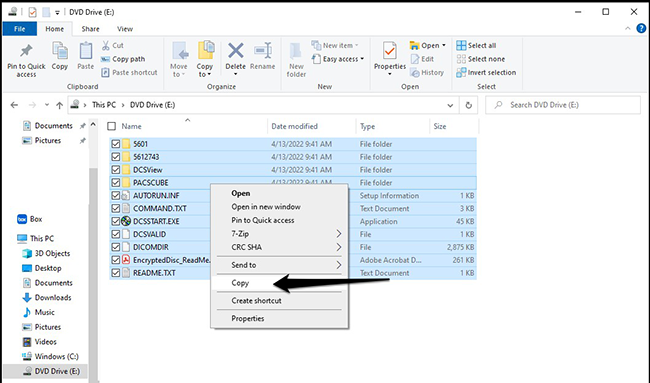
Task: Open the New item dropdown
Action: 335,45
